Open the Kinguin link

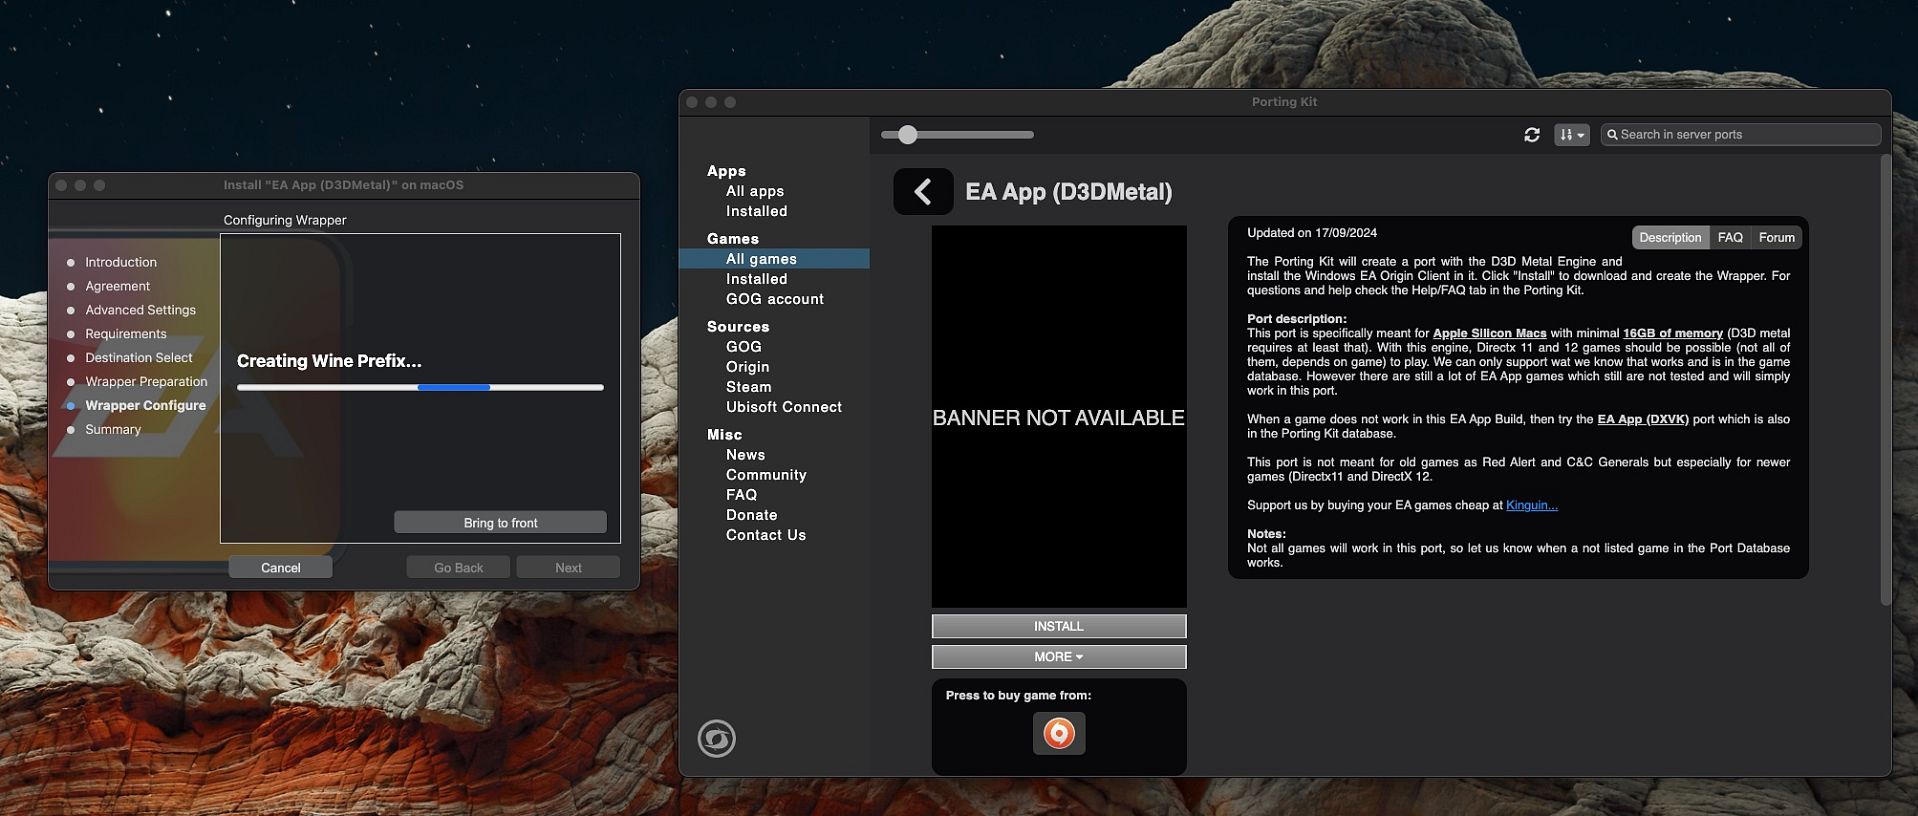coord(1531,505)
